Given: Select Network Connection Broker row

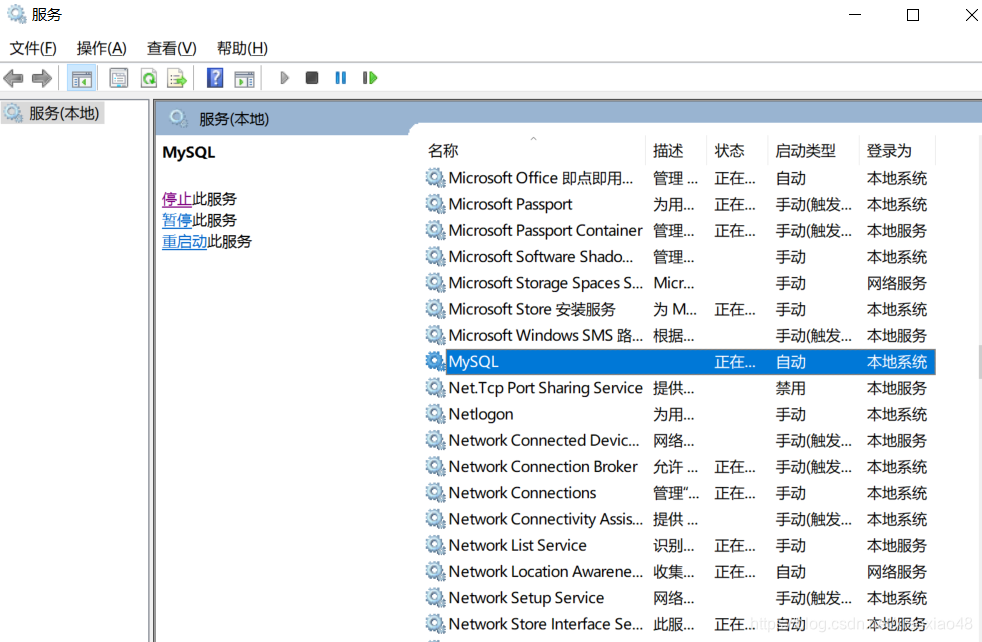Looking at the screenshot, I should [x=680, y=467].
